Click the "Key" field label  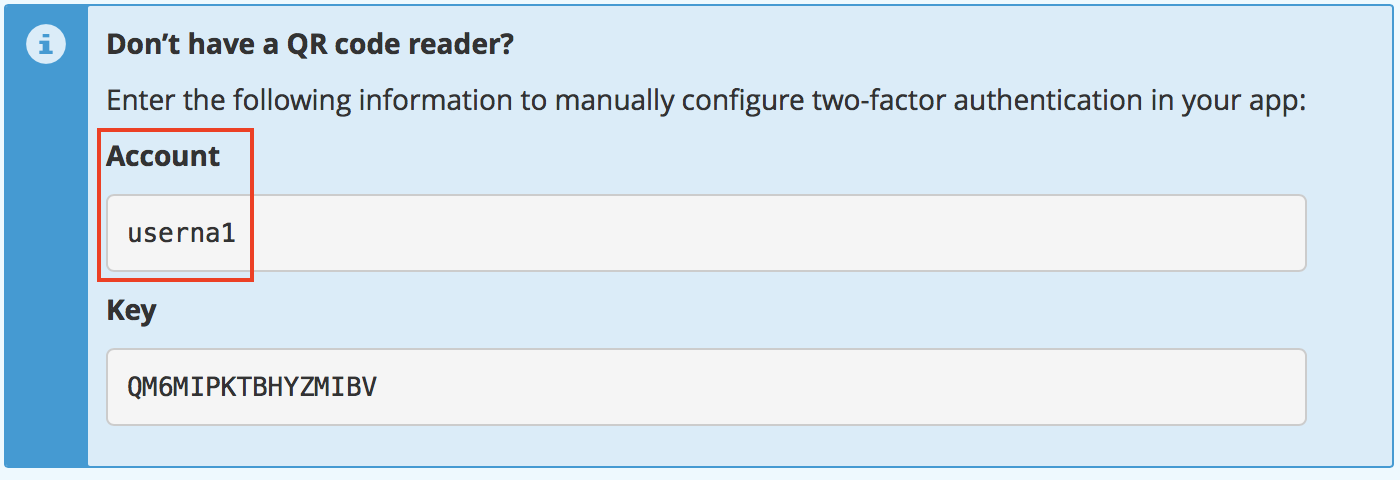click(131, 310)
